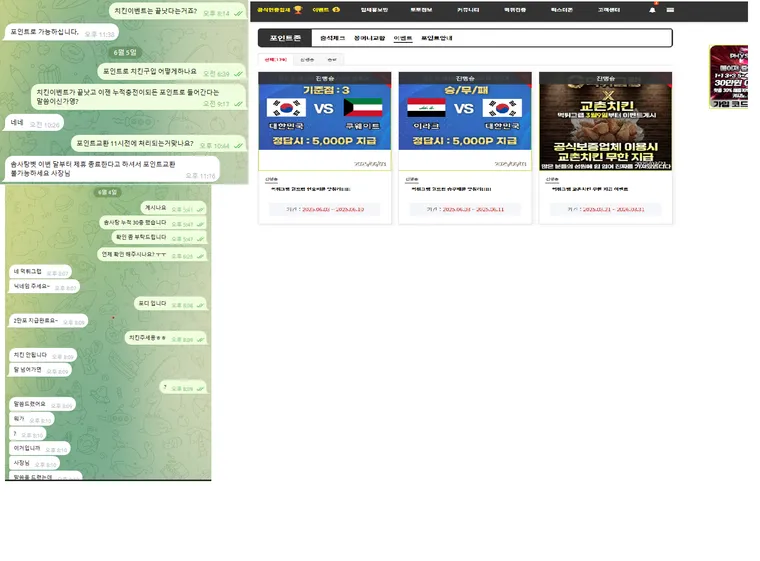Switch to the 진행중 filter tab under 포인트존
Image resolution: width=760 pixels, height=561 pixels.
click(307, 60)
